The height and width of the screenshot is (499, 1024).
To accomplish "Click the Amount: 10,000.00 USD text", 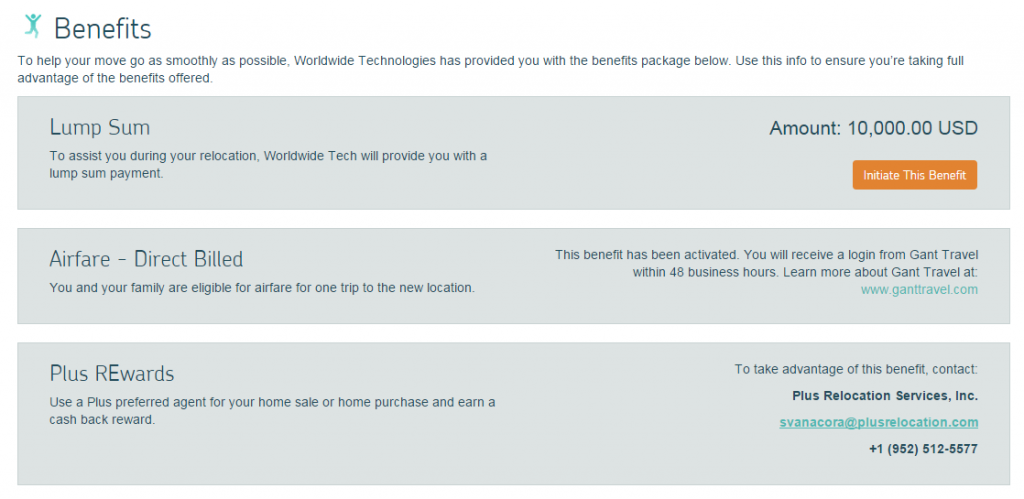I will (x=873, y=128).
